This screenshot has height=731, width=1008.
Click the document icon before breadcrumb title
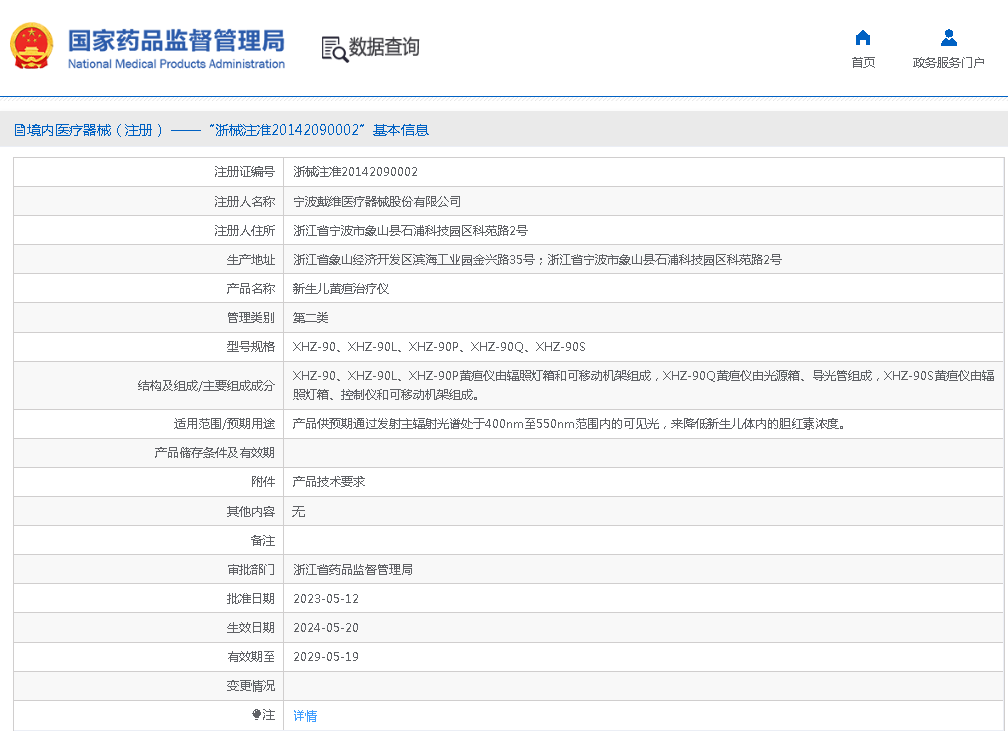pos(19,131)
